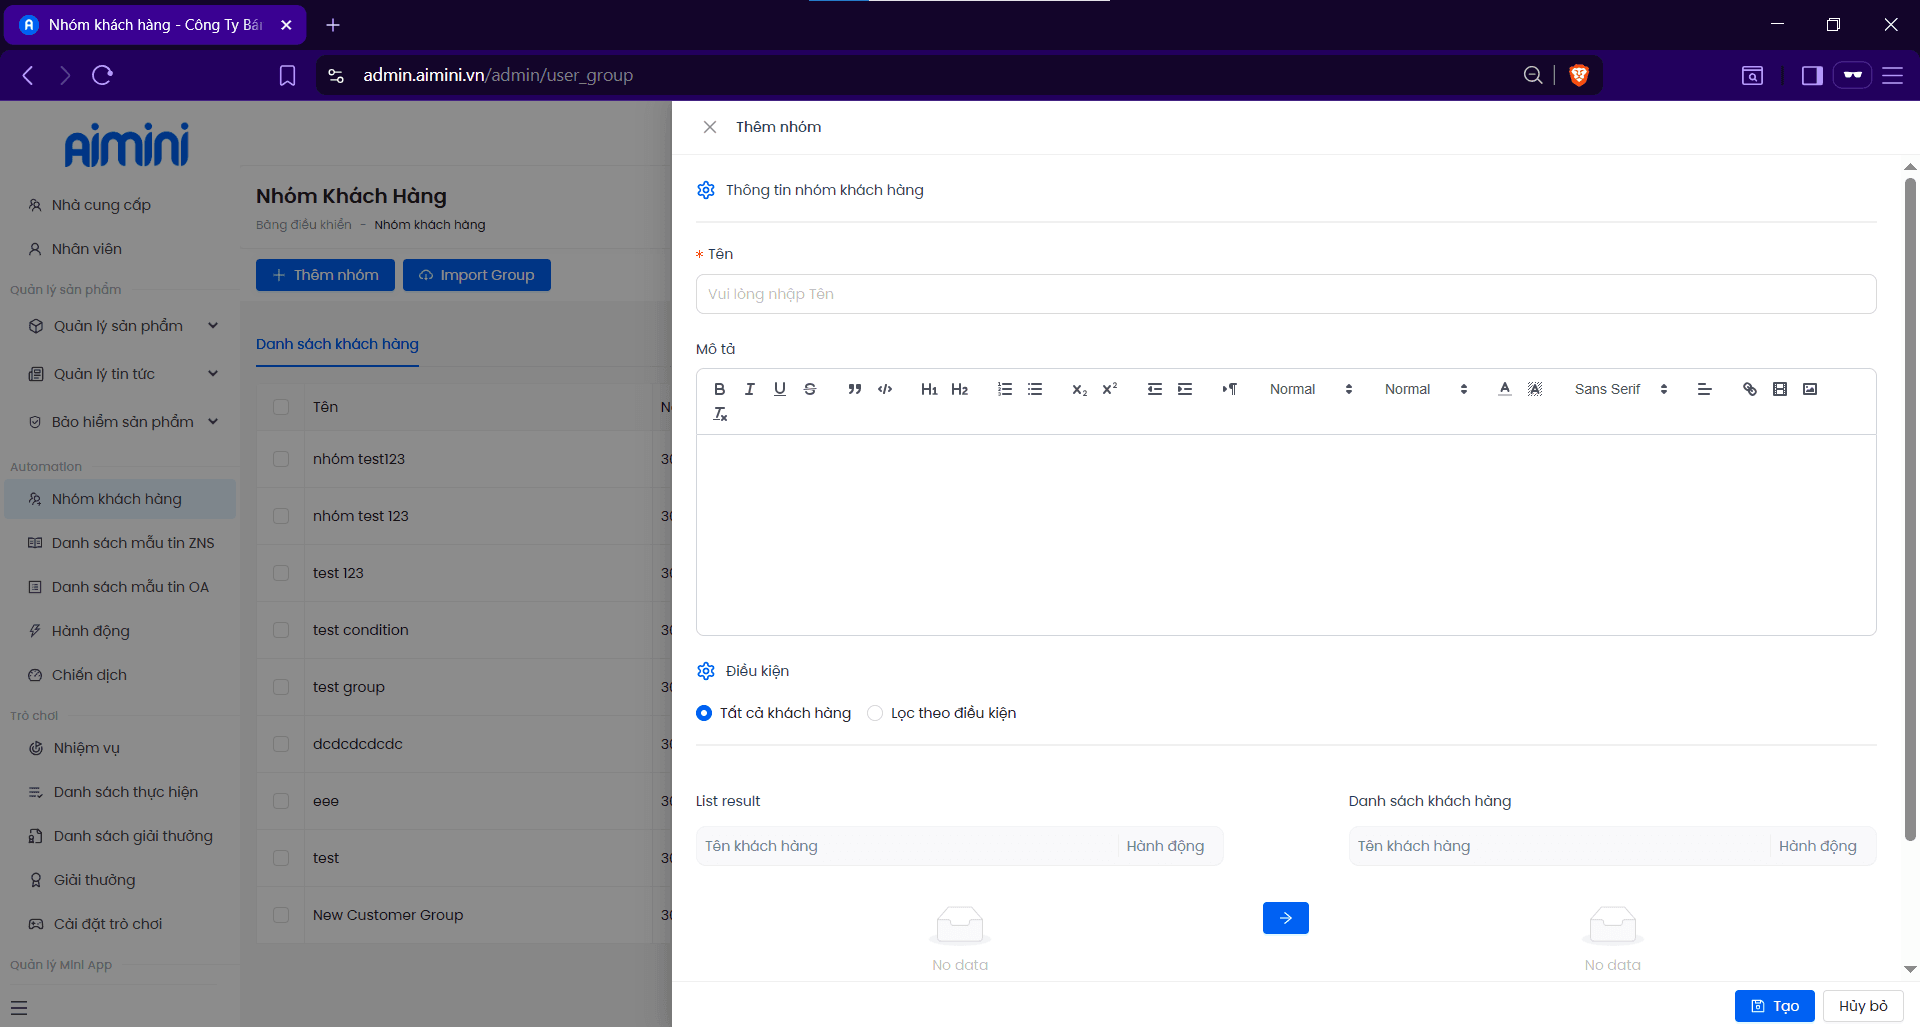Check the box beside 'test group' row

click(x=281, y=687)
